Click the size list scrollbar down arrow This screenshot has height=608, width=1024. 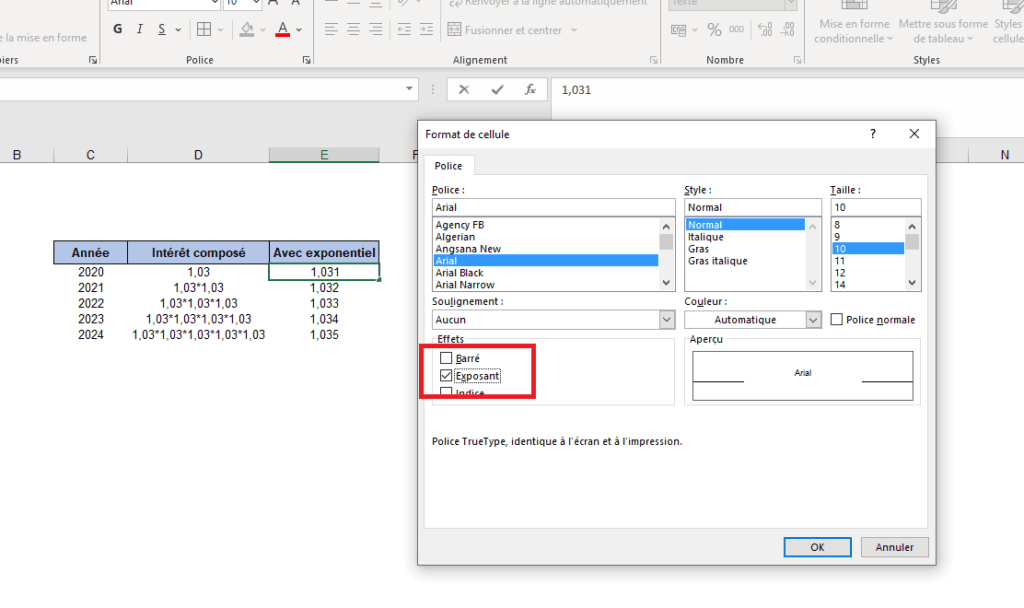pos(912,283)
